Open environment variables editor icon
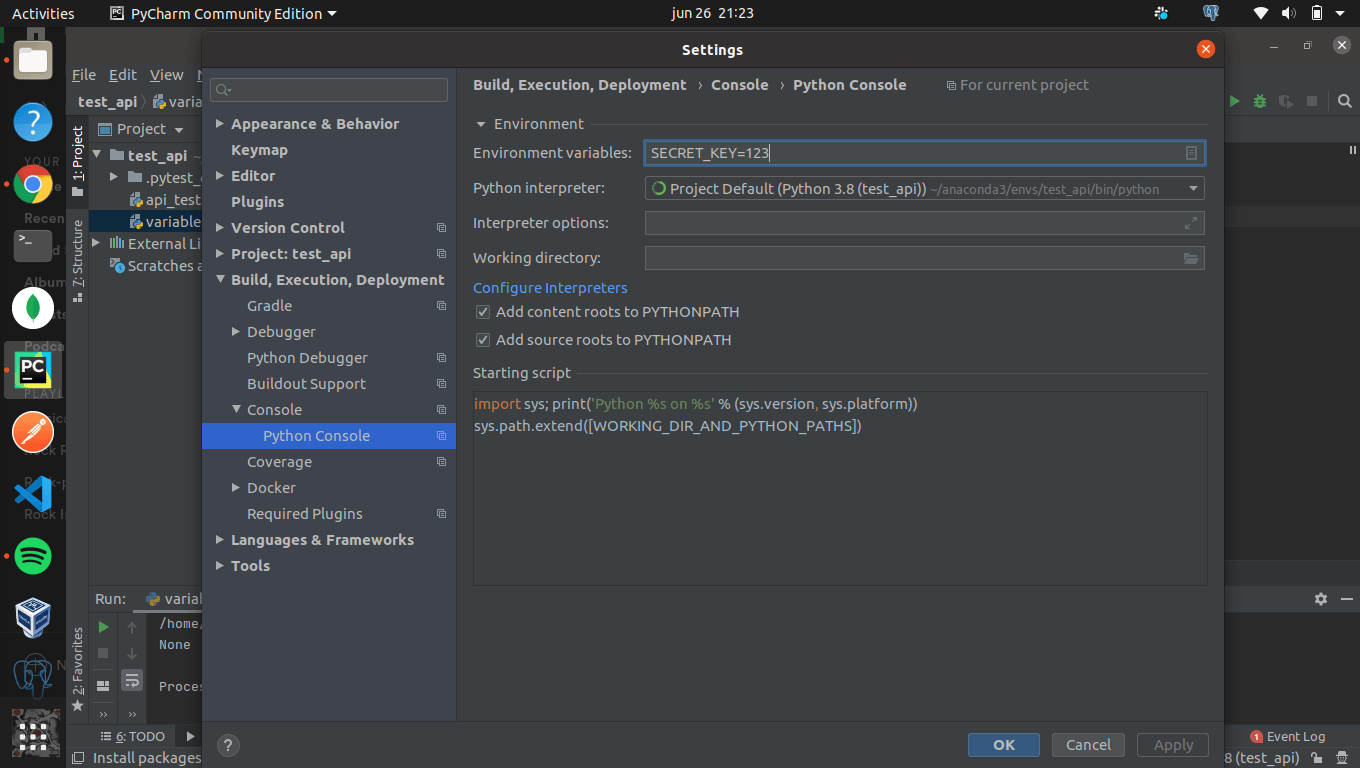This screenshot has width=1360, height=768. (1191, 153)
